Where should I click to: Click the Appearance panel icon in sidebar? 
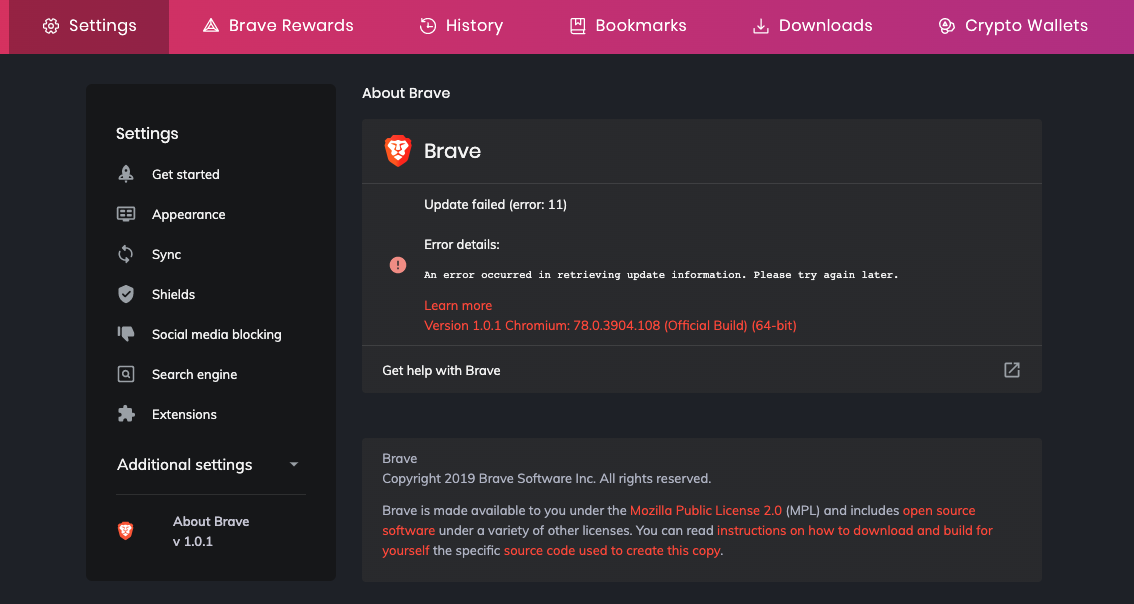126,214
